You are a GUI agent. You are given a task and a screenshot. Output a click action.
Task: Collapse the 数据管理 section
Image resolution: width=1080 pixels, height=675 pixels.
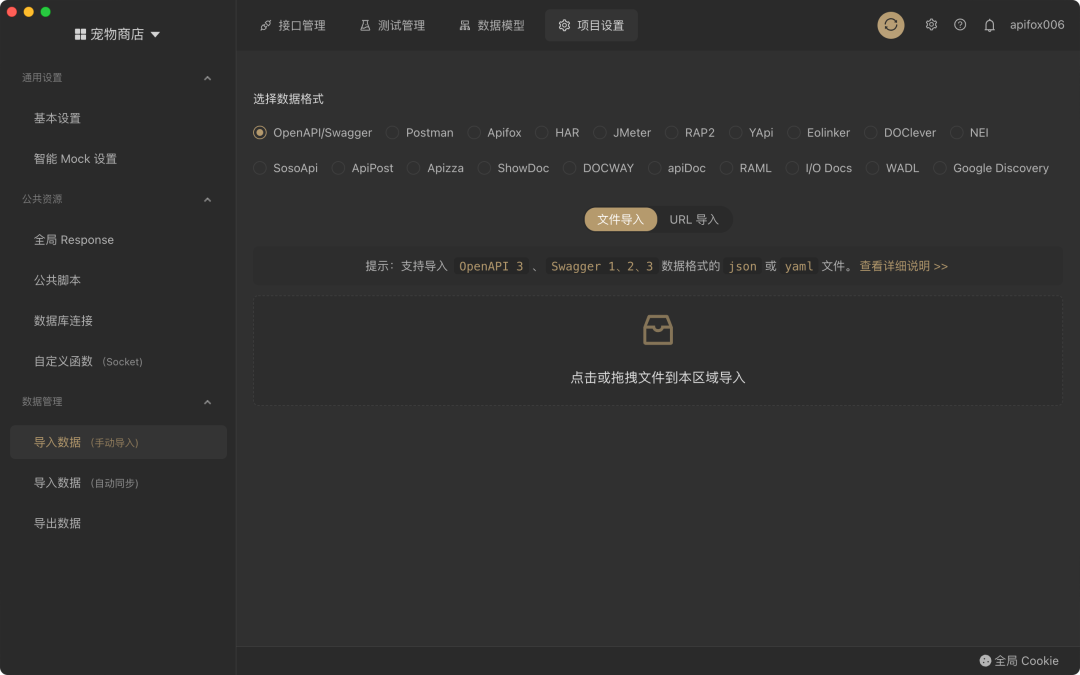(x=207, y=402)
